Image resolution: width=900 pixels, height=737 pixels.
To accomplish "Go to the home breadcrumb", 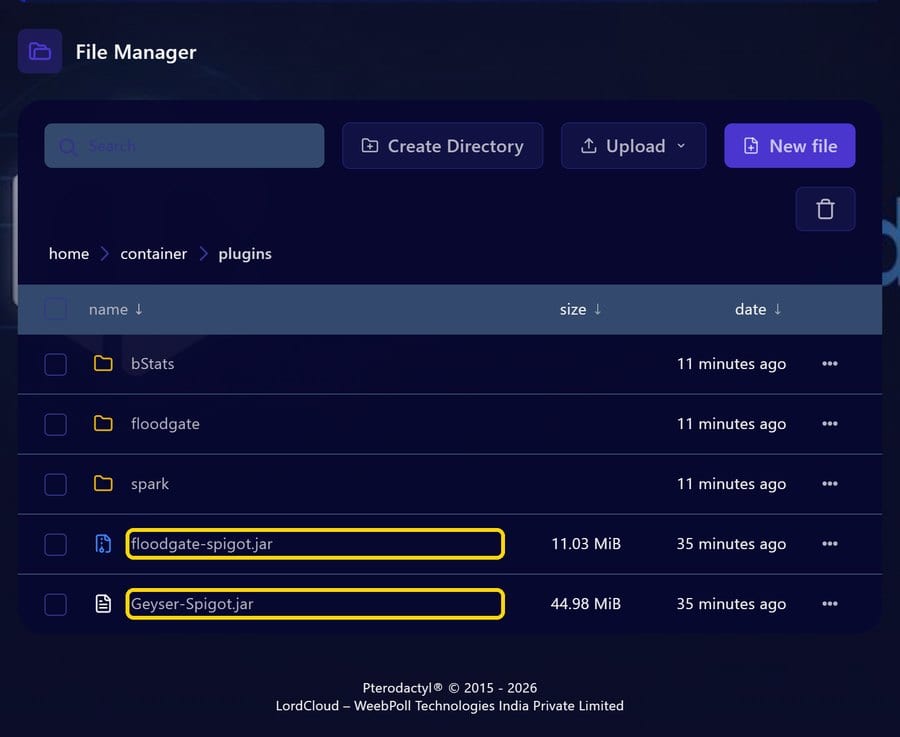I will pyautogui.click(x=69, y=254).
